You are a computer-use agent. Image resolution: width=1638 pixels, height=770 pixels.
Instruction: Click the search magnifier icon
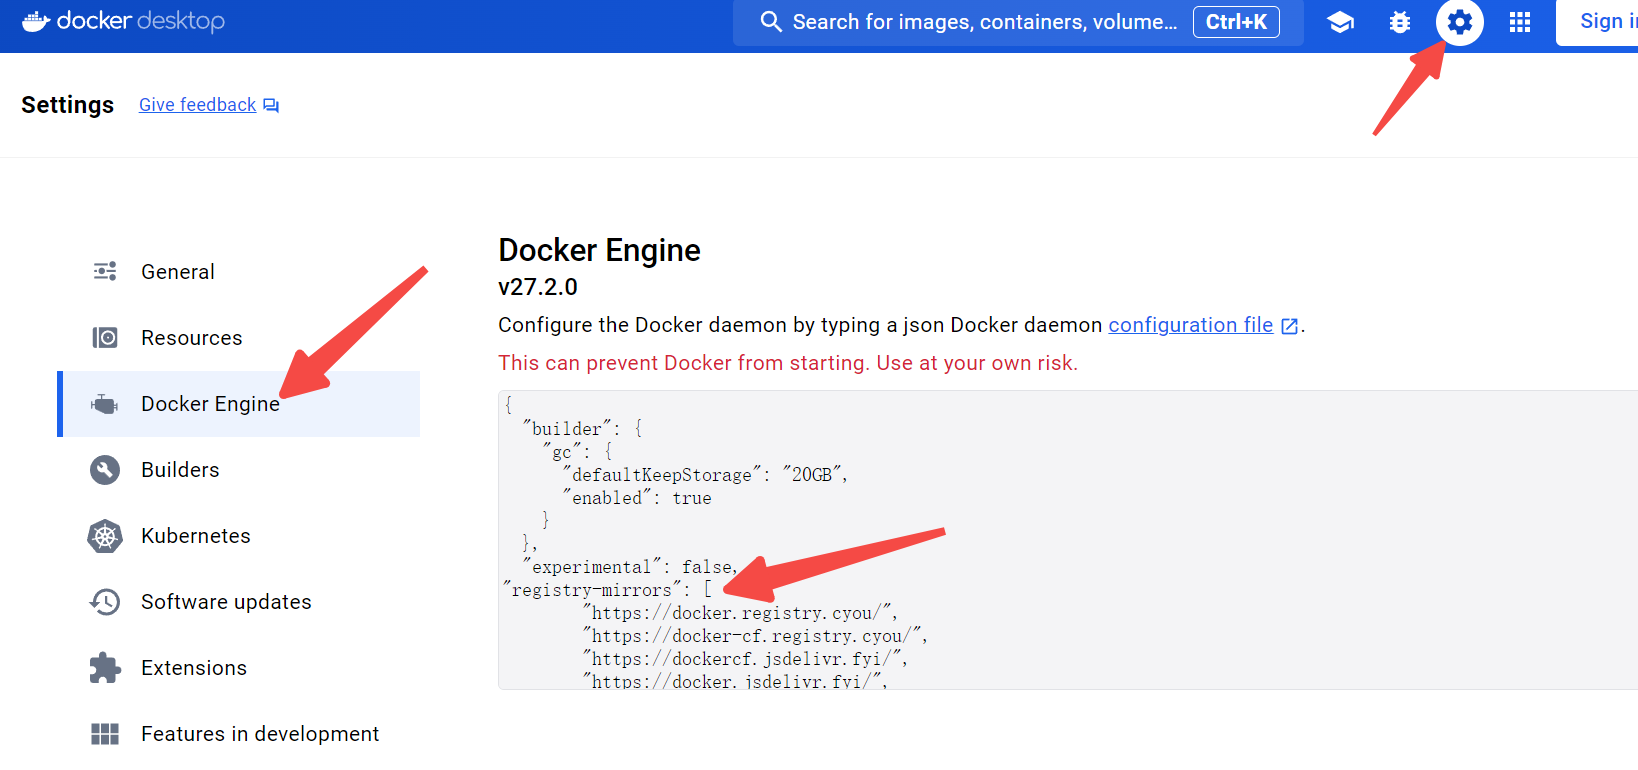(x=770, y=22)
